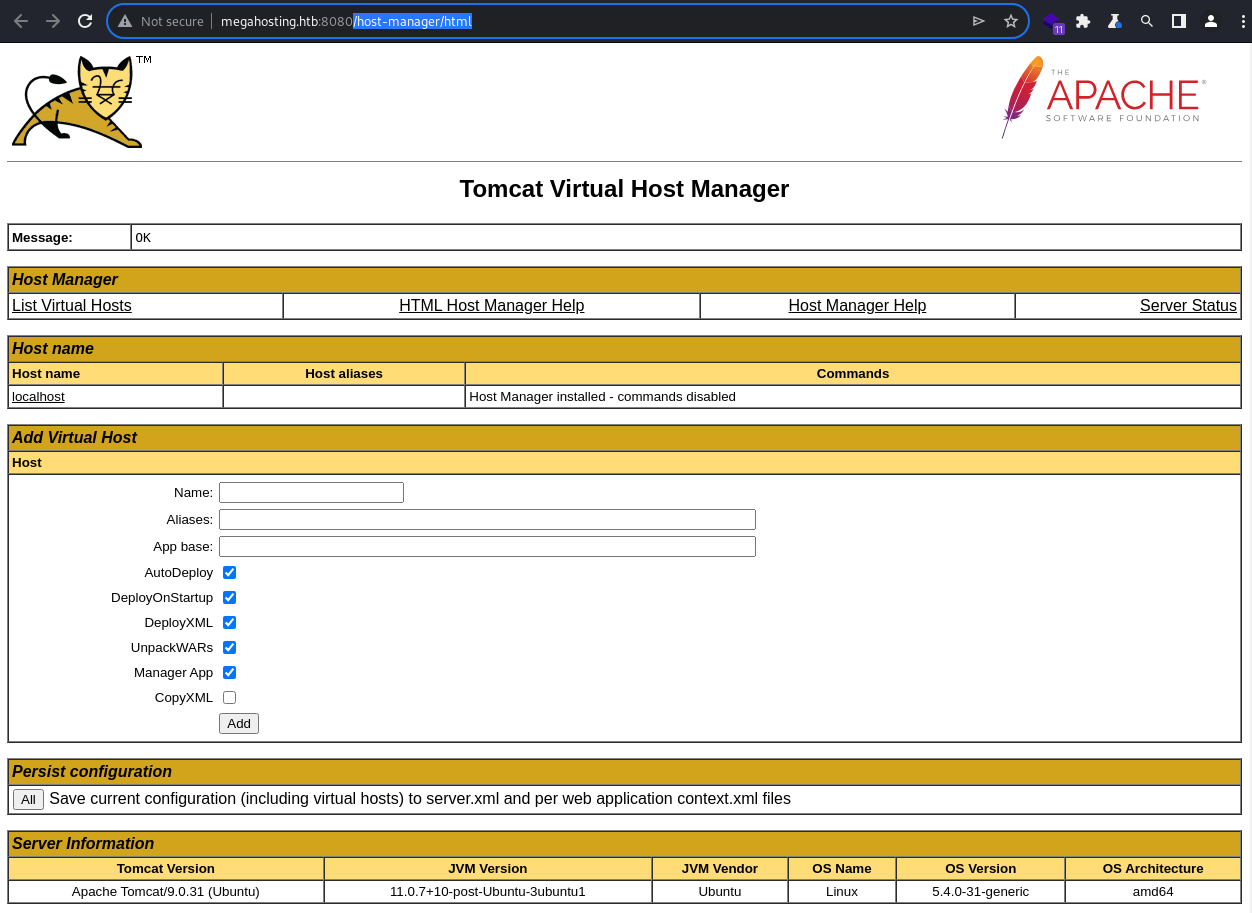Click the 'Persist configuration' section heading
Image resolution: width=1252 pixels, height=913 pixels.
(x=92, y=772)
